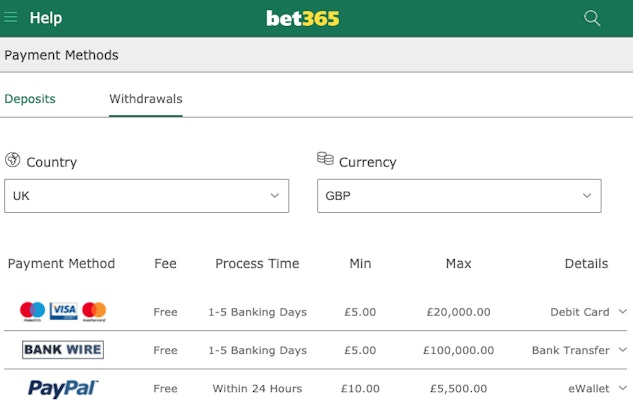Click the Payment Method column header
Image resolution: width=633 pixels, height=406 pixels.
(x=62, y=264)
